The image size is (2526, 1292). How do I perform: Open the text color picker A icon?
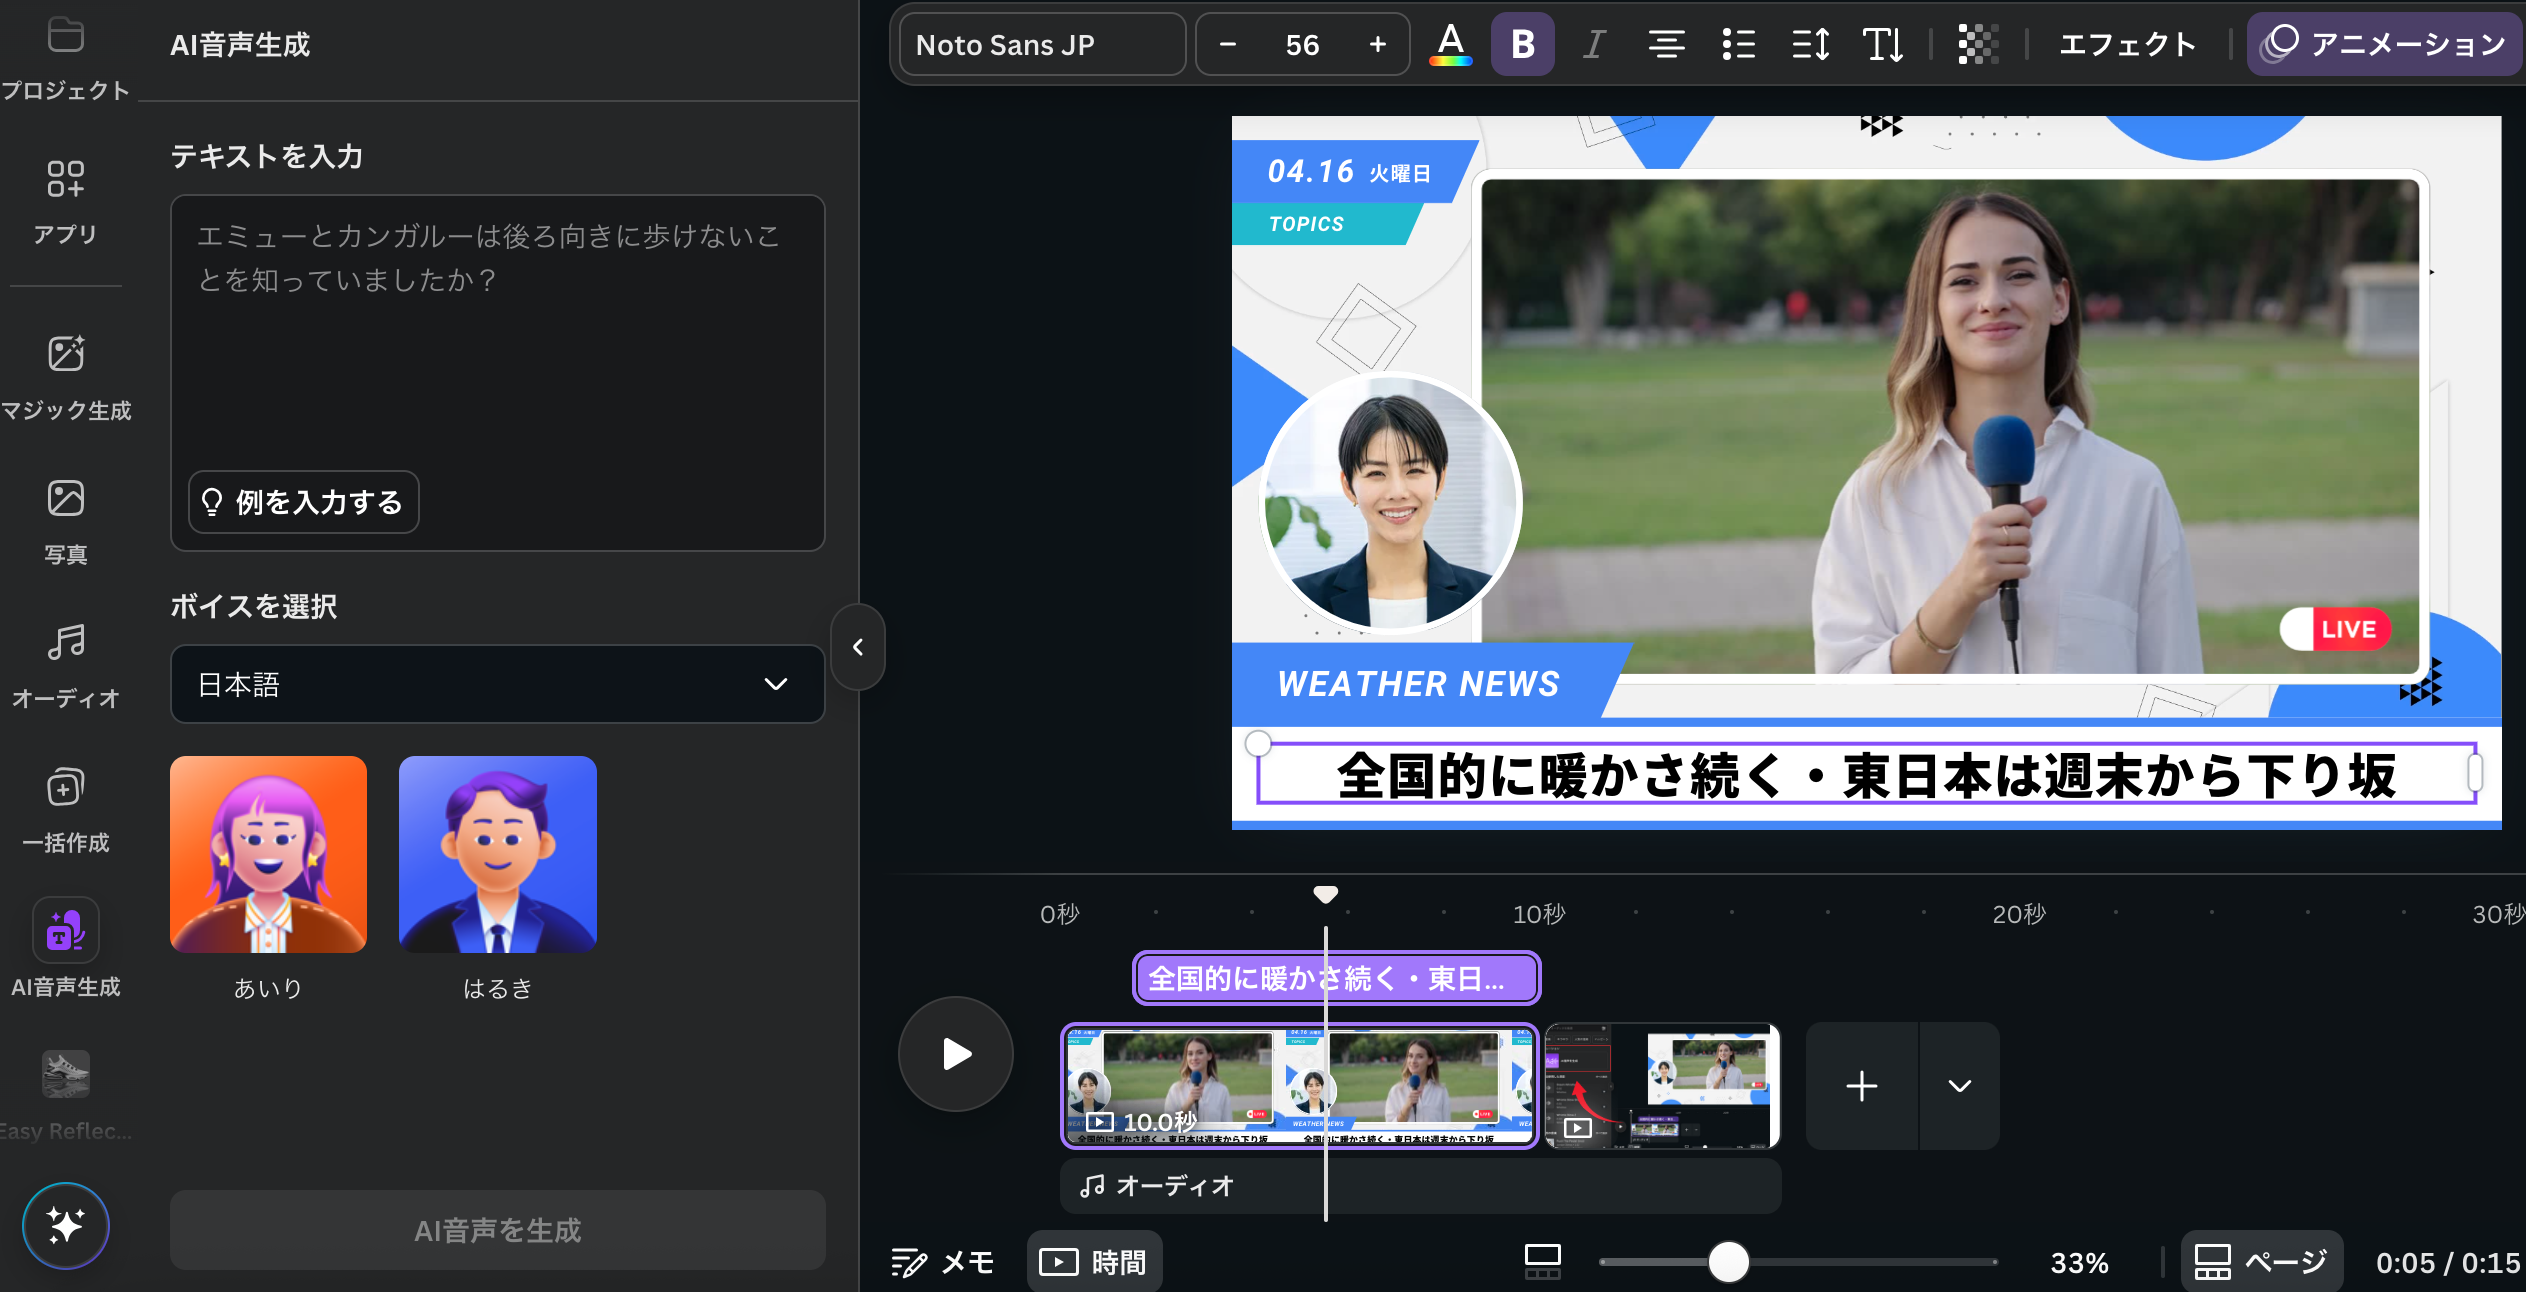pyautogui.click(x=1451, y=44)
